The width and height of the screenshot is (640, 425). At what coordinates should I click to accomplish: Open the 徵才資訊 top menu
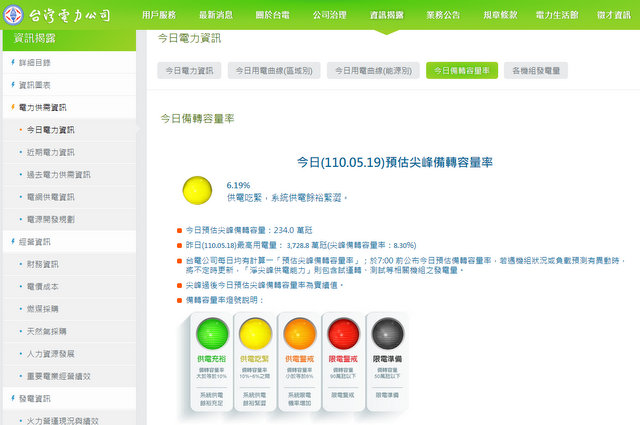614,15
